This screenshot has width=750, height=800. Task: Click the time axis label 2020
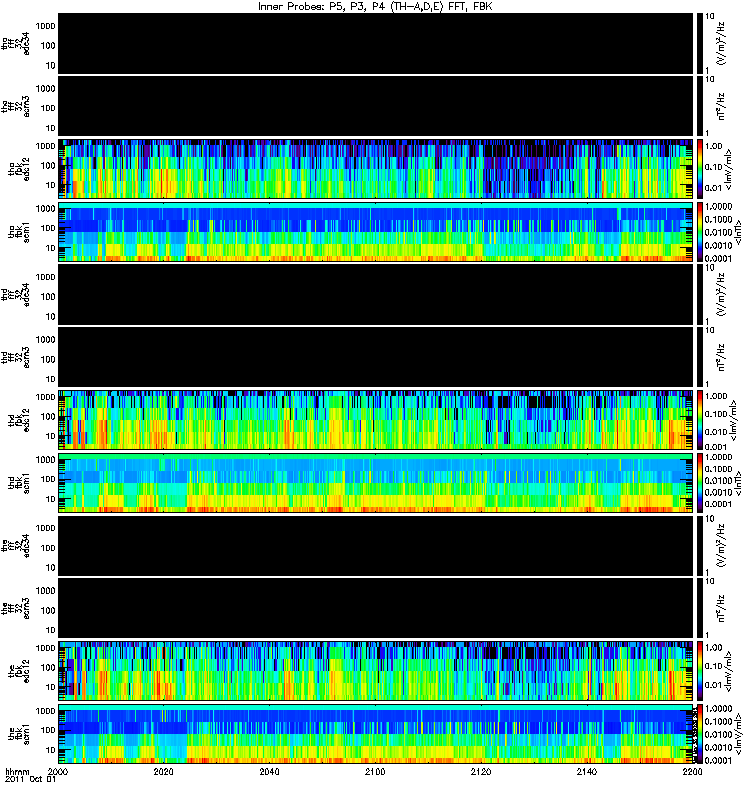tap(163, 771)
